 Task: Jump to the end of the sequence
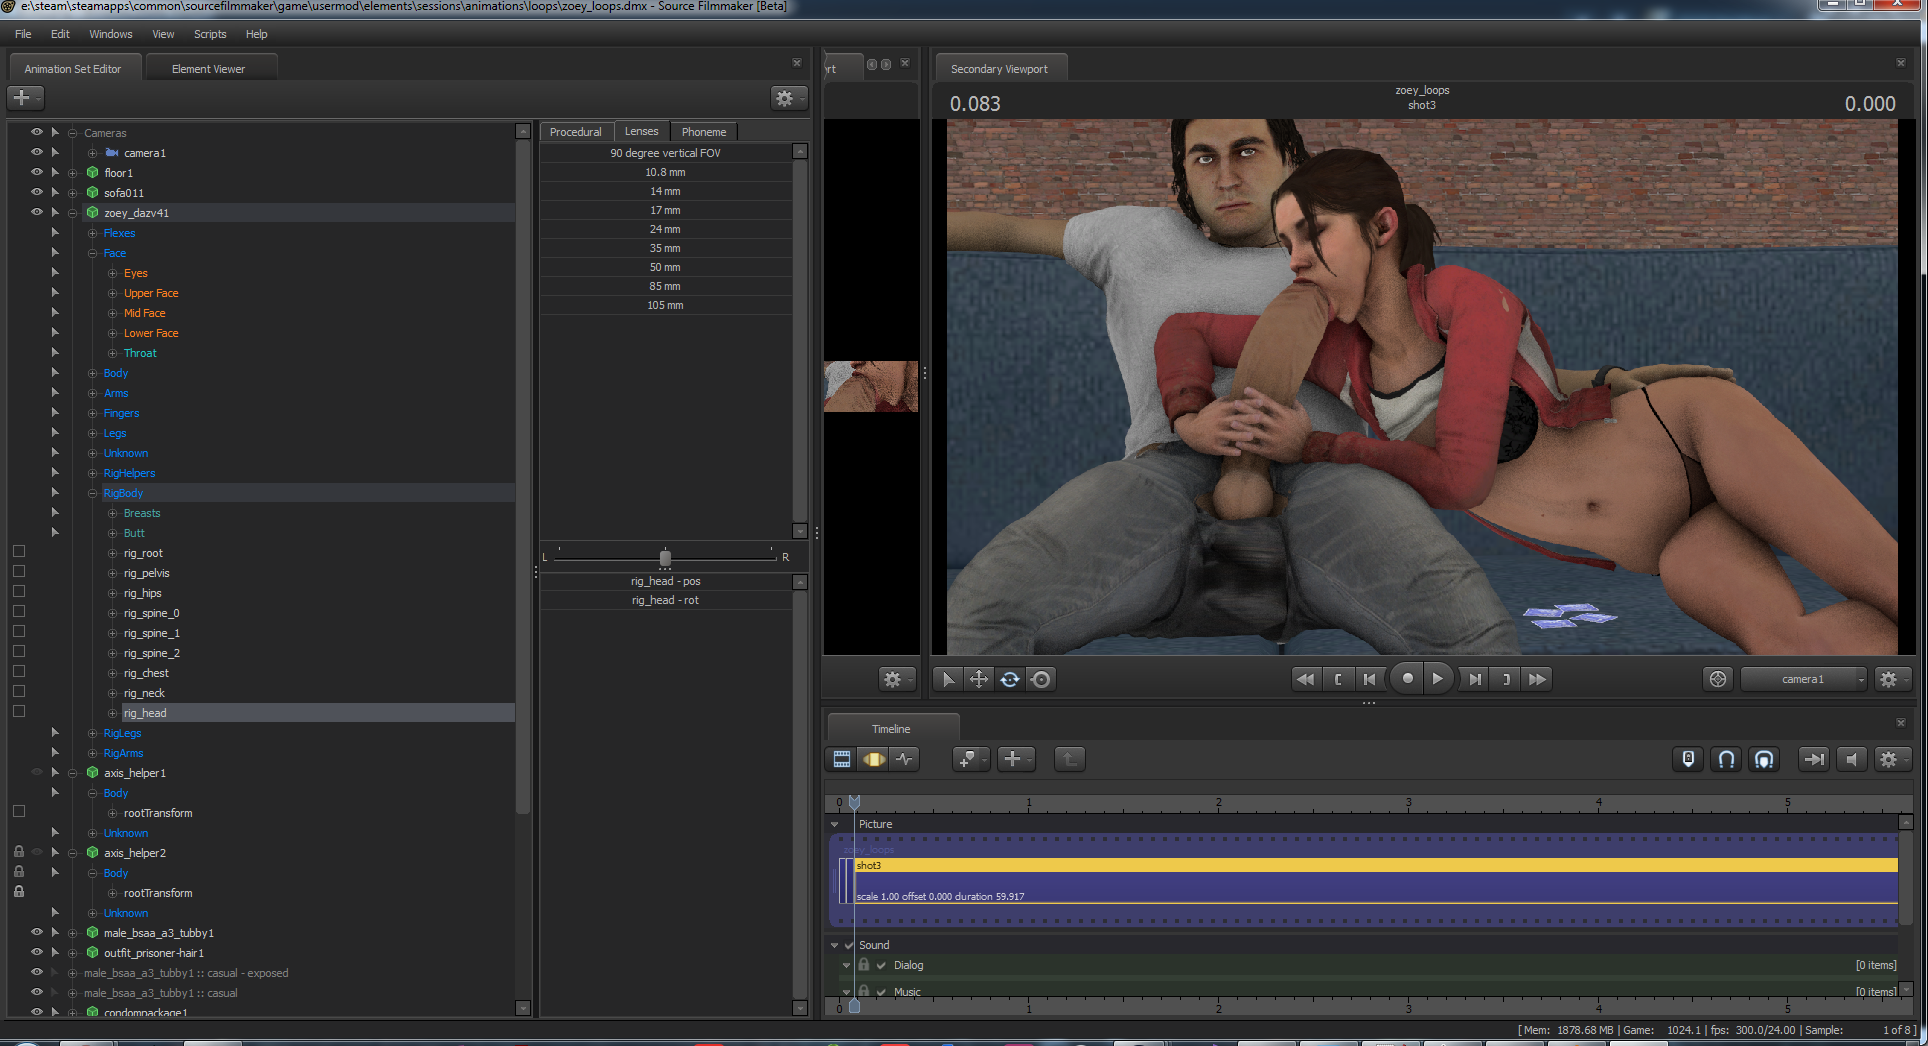pos(1538,679)
